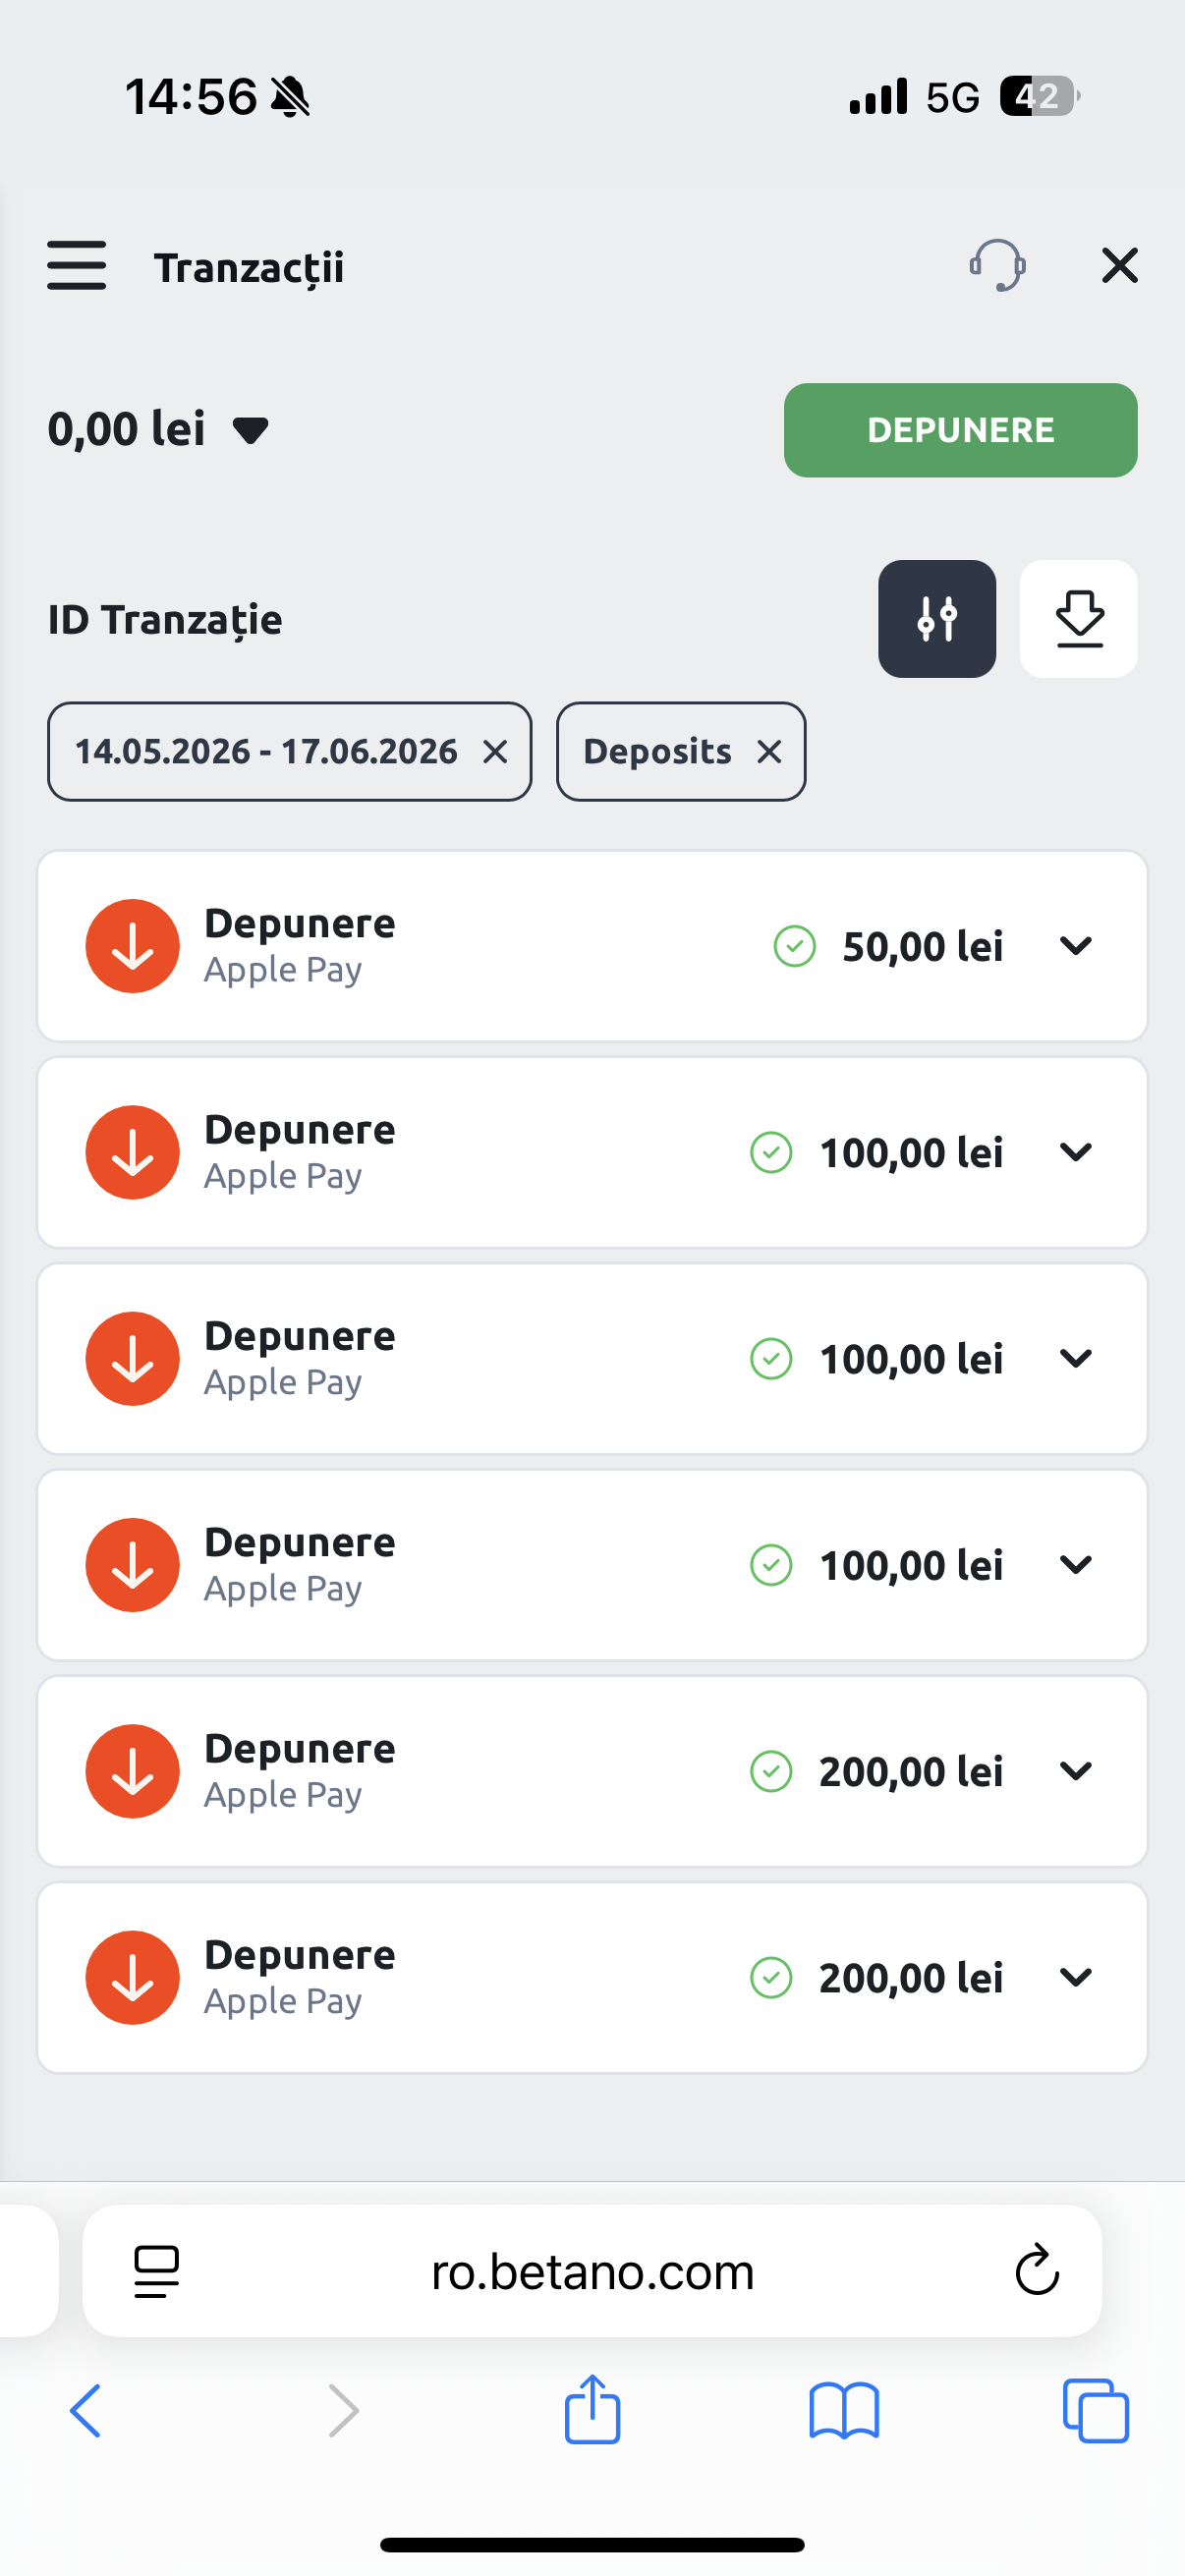
Task: Open the hamburger menu
Action: pyautogui.click(x=76, y=266)
